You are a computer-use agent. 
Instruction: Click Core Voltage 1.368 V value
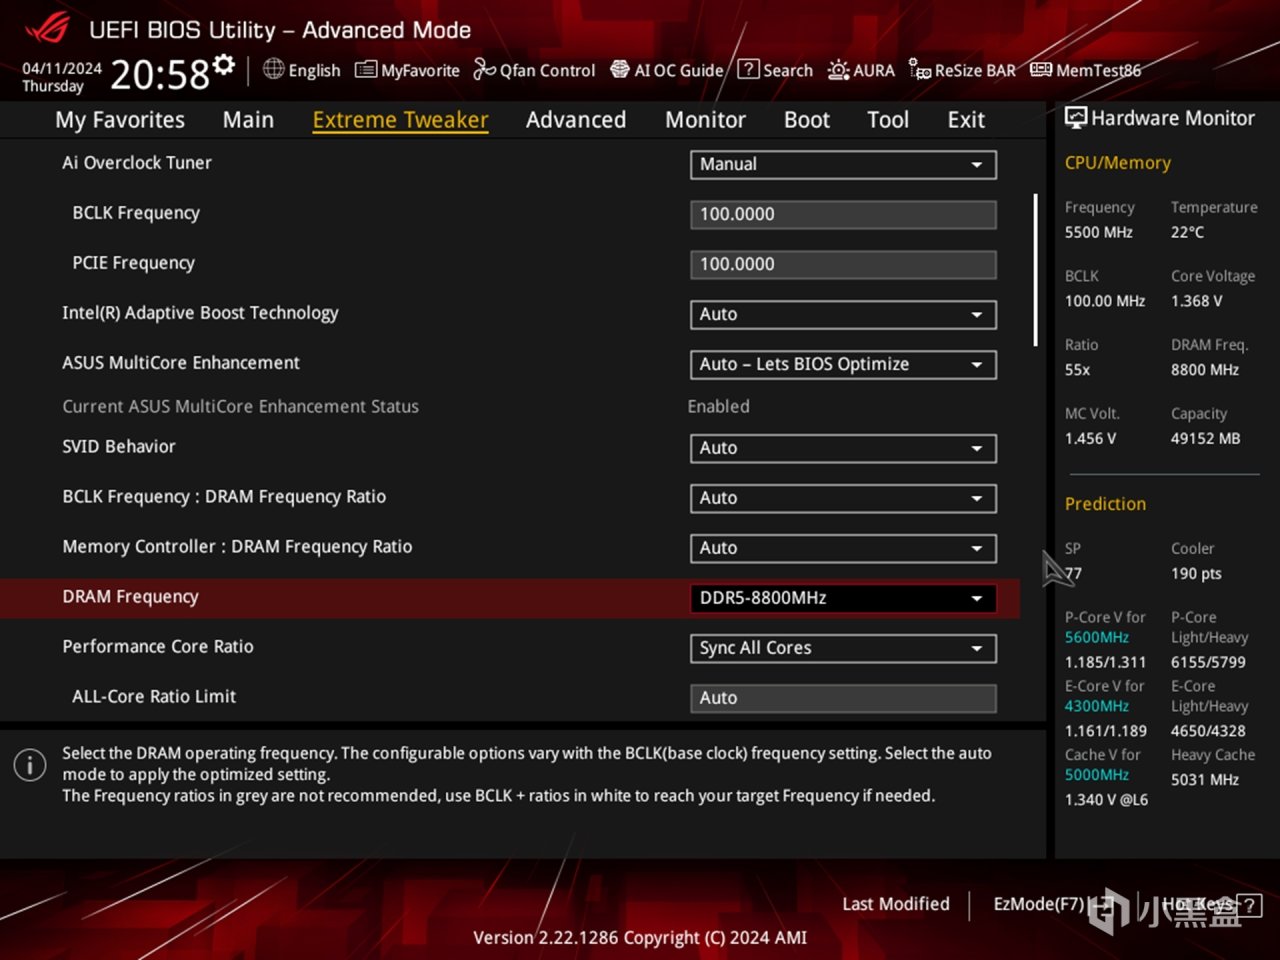1196,301
